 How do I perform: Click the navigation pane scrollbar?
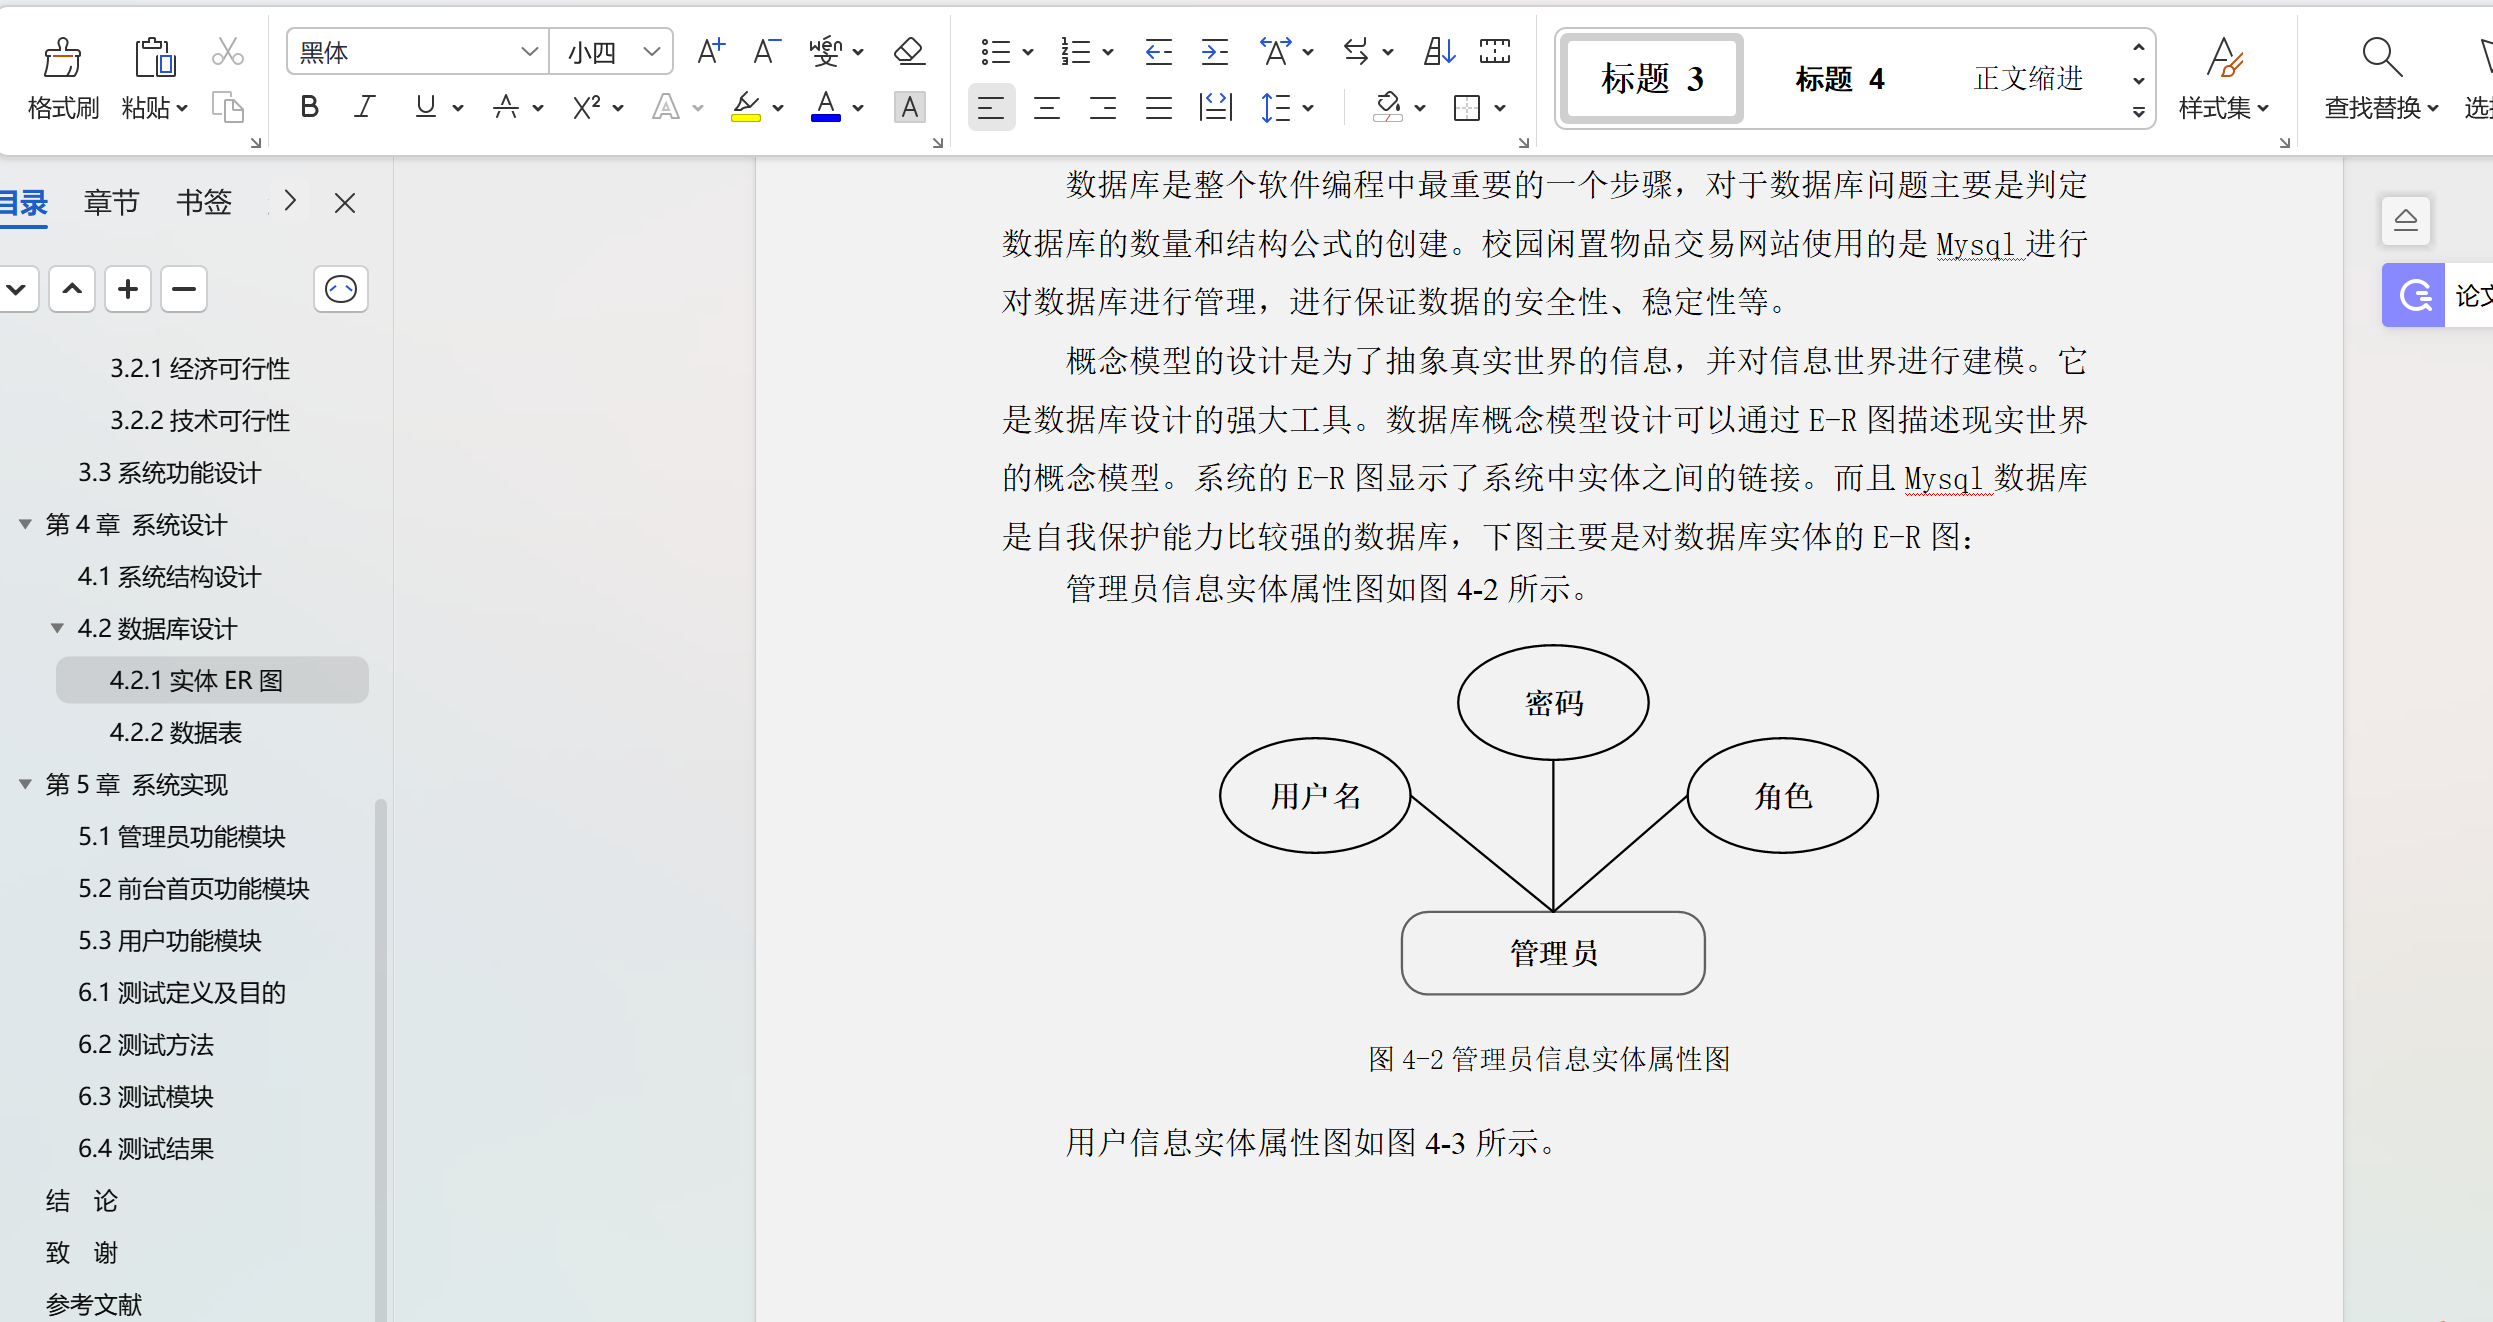380,1060
